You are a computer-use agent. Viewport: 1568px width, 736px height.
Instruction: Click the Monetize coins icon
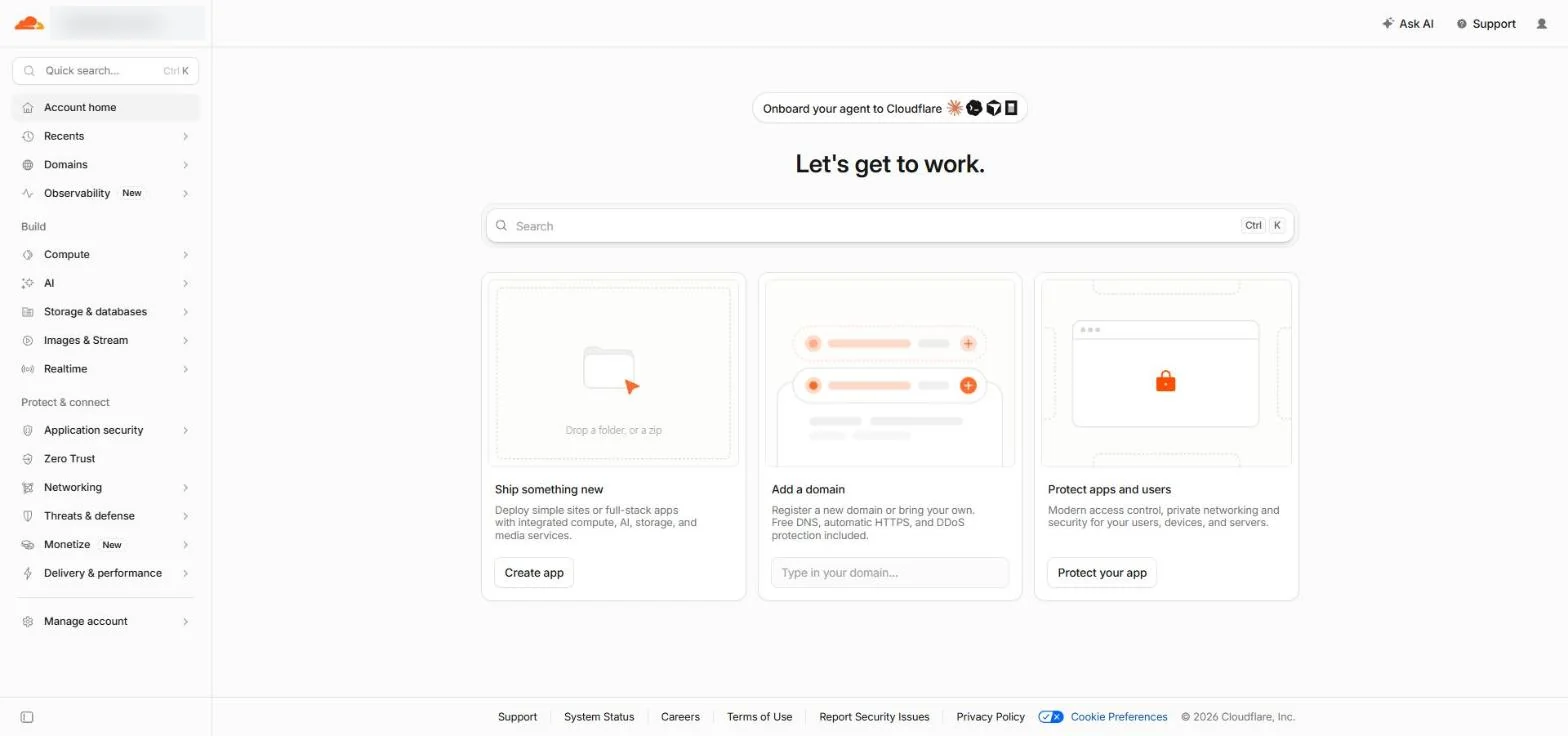[x=28, y=545]
